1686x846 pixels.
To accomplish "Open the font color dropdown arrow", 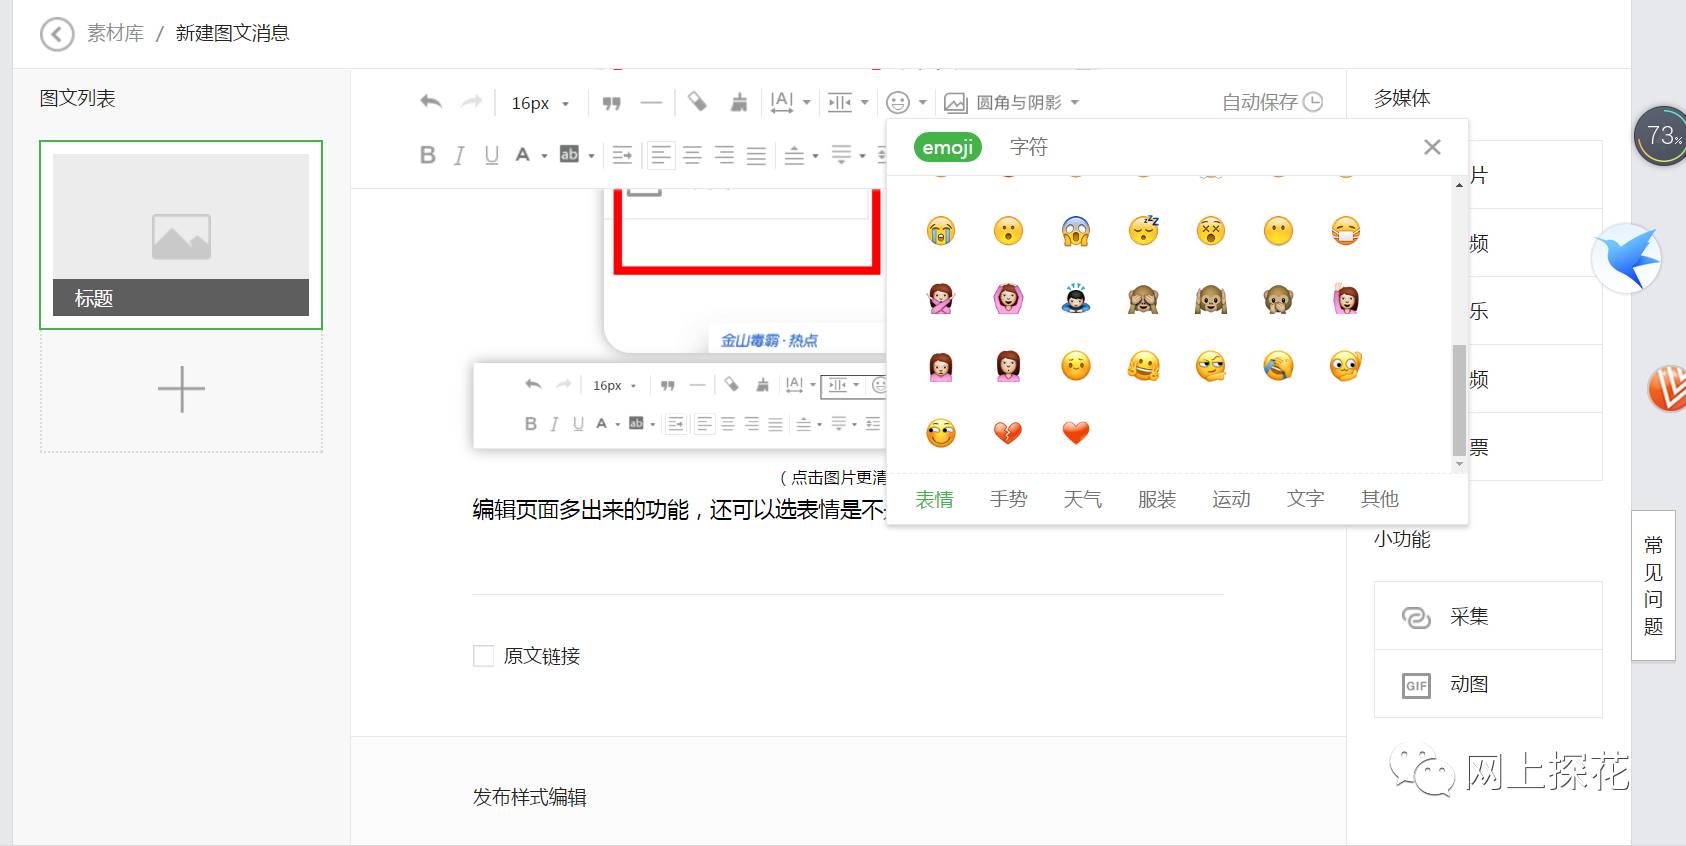I will pyautogui.click(x=544, y=155).
